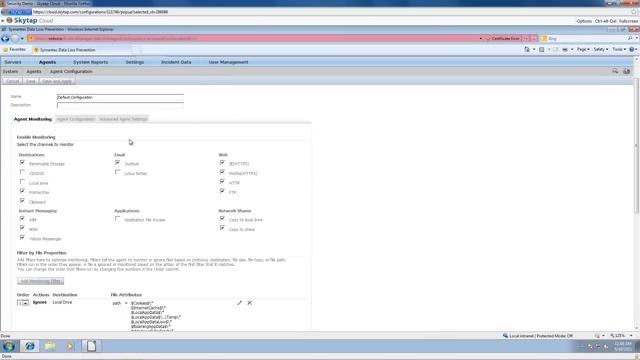
Task: Toggle the Clipboard checkbox
Action: 22,201
